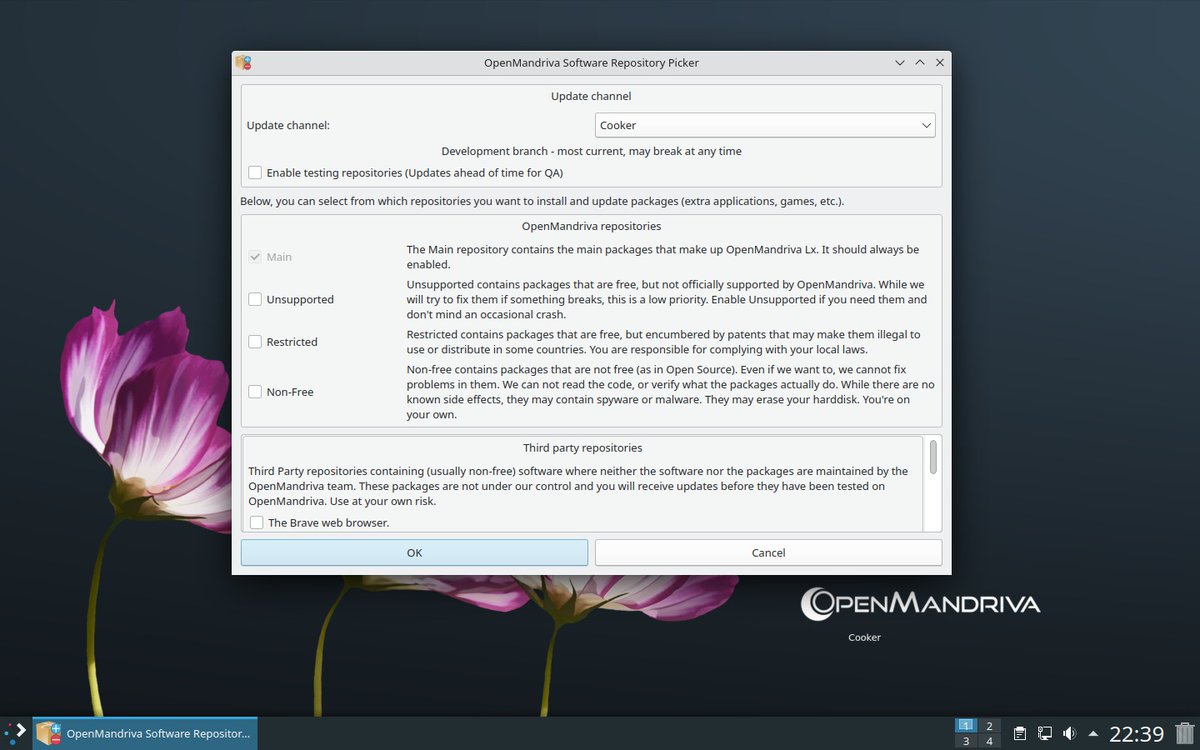Expand hidden system tray icons arrow

point(1093,734)
